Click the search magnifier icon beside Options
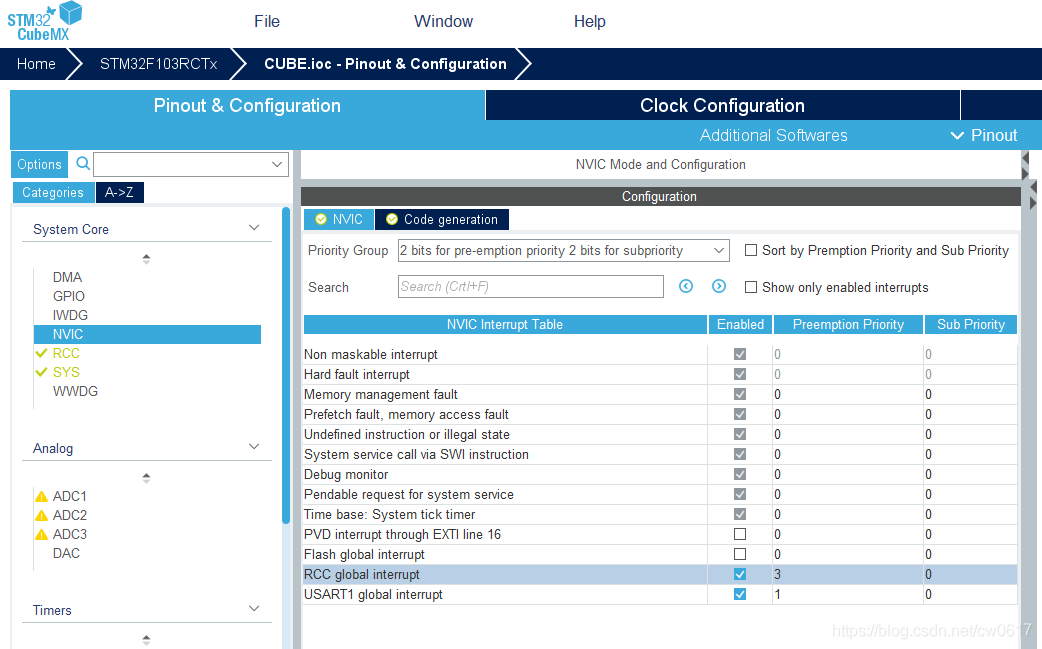The width and height of the screenshot is (1042, 649). (x=83, y=163)
